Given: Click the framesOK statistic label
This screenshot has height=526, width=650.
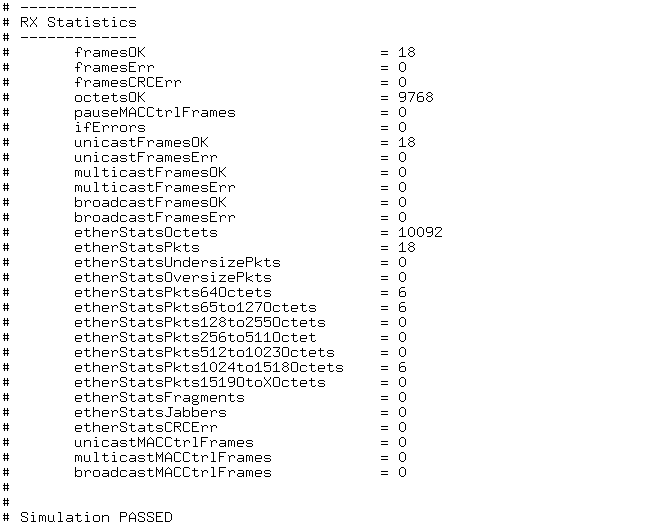Looking at the screenshot, I should 110,52.
